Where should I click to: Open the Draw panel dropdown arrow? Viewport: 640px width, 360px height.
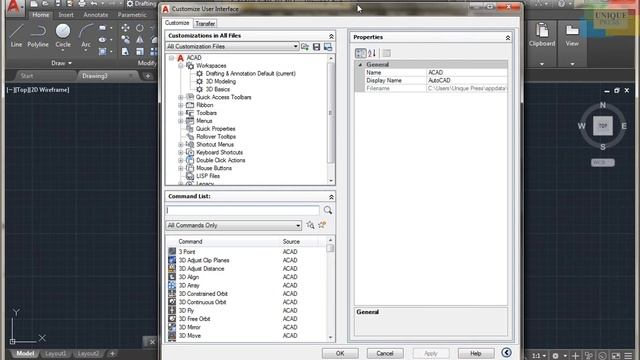coord(70,63)
